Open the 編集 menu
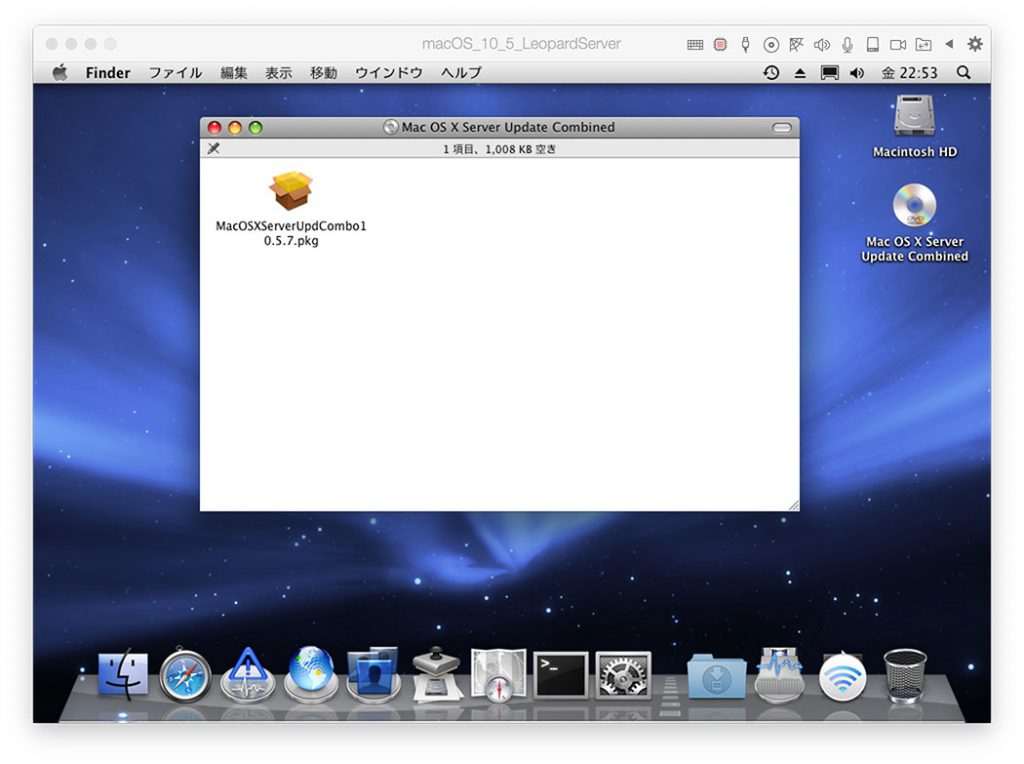 [234, 72]
